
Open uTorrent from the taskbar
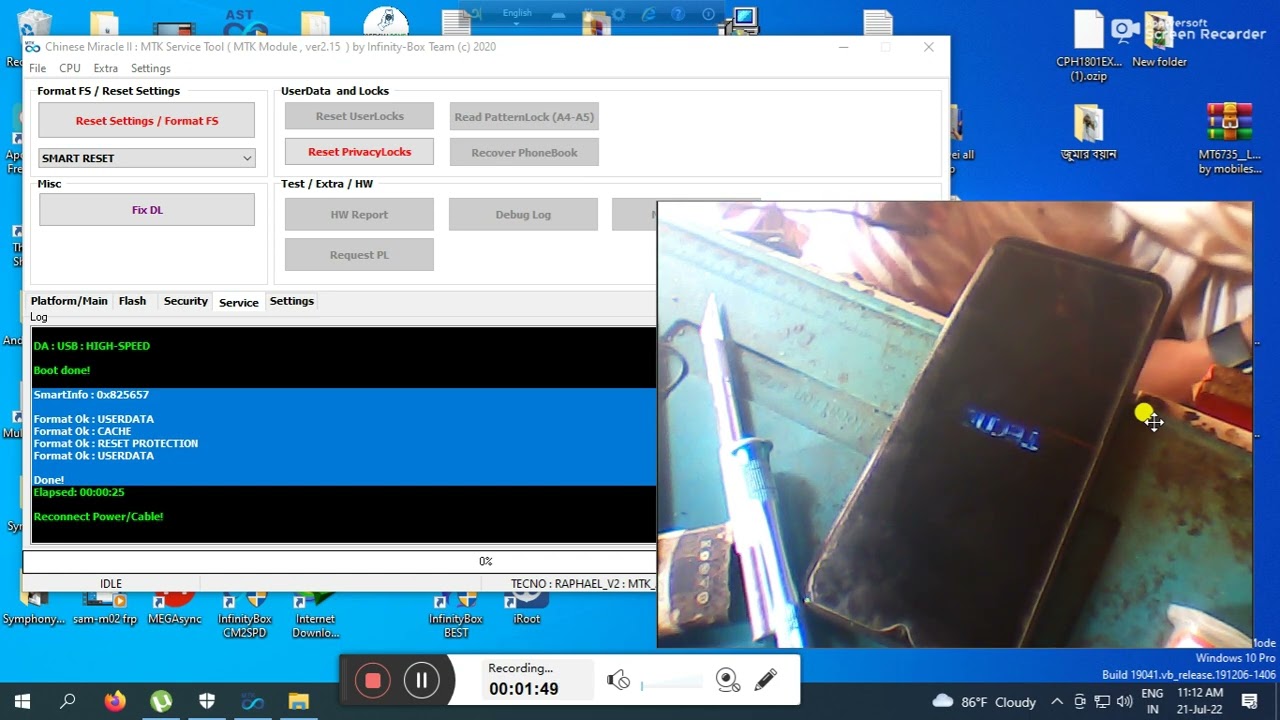(161, 701)
